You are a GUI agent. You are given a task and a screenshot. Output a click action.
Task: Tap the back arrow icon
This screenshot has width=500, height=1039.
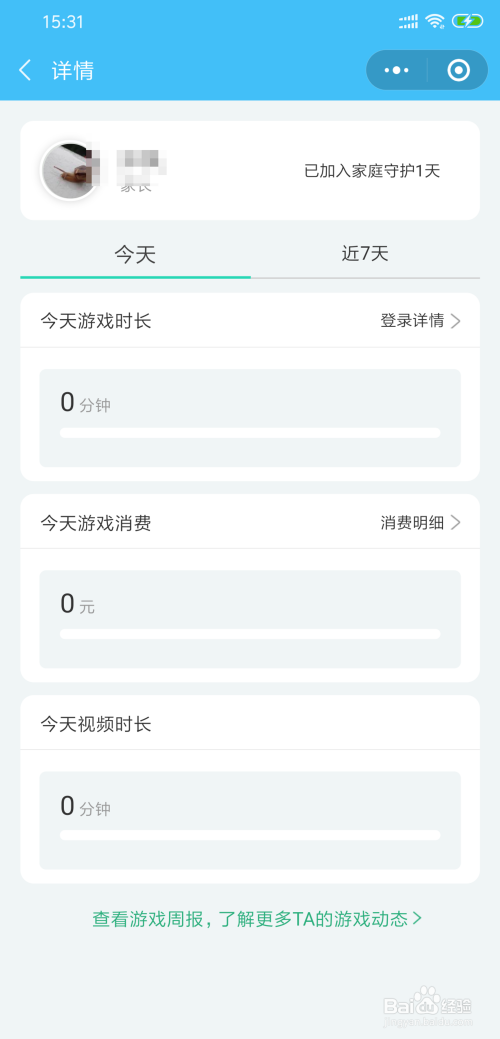click(x=25, y=70)
